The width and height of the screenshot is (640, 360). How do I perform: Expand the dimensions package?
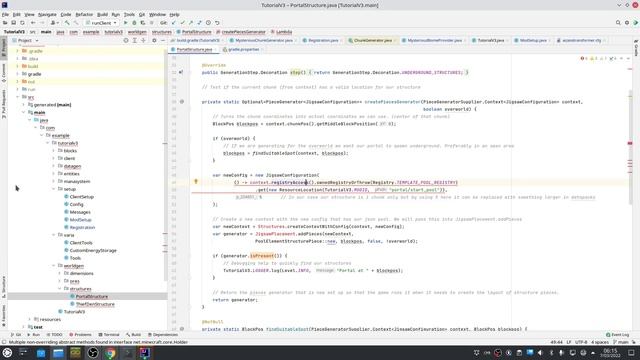coord(60,273)
